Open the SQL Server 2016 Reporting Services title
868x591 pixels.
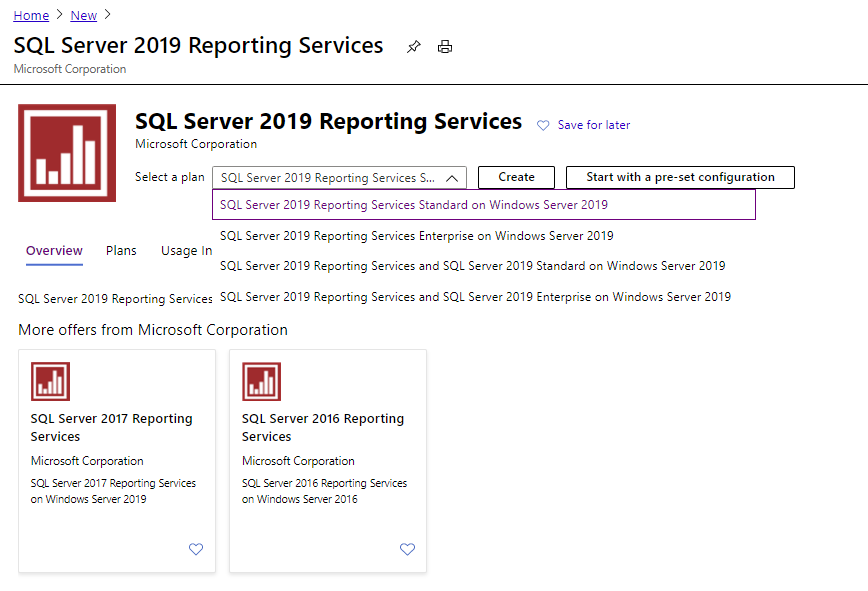click(323, 427)
